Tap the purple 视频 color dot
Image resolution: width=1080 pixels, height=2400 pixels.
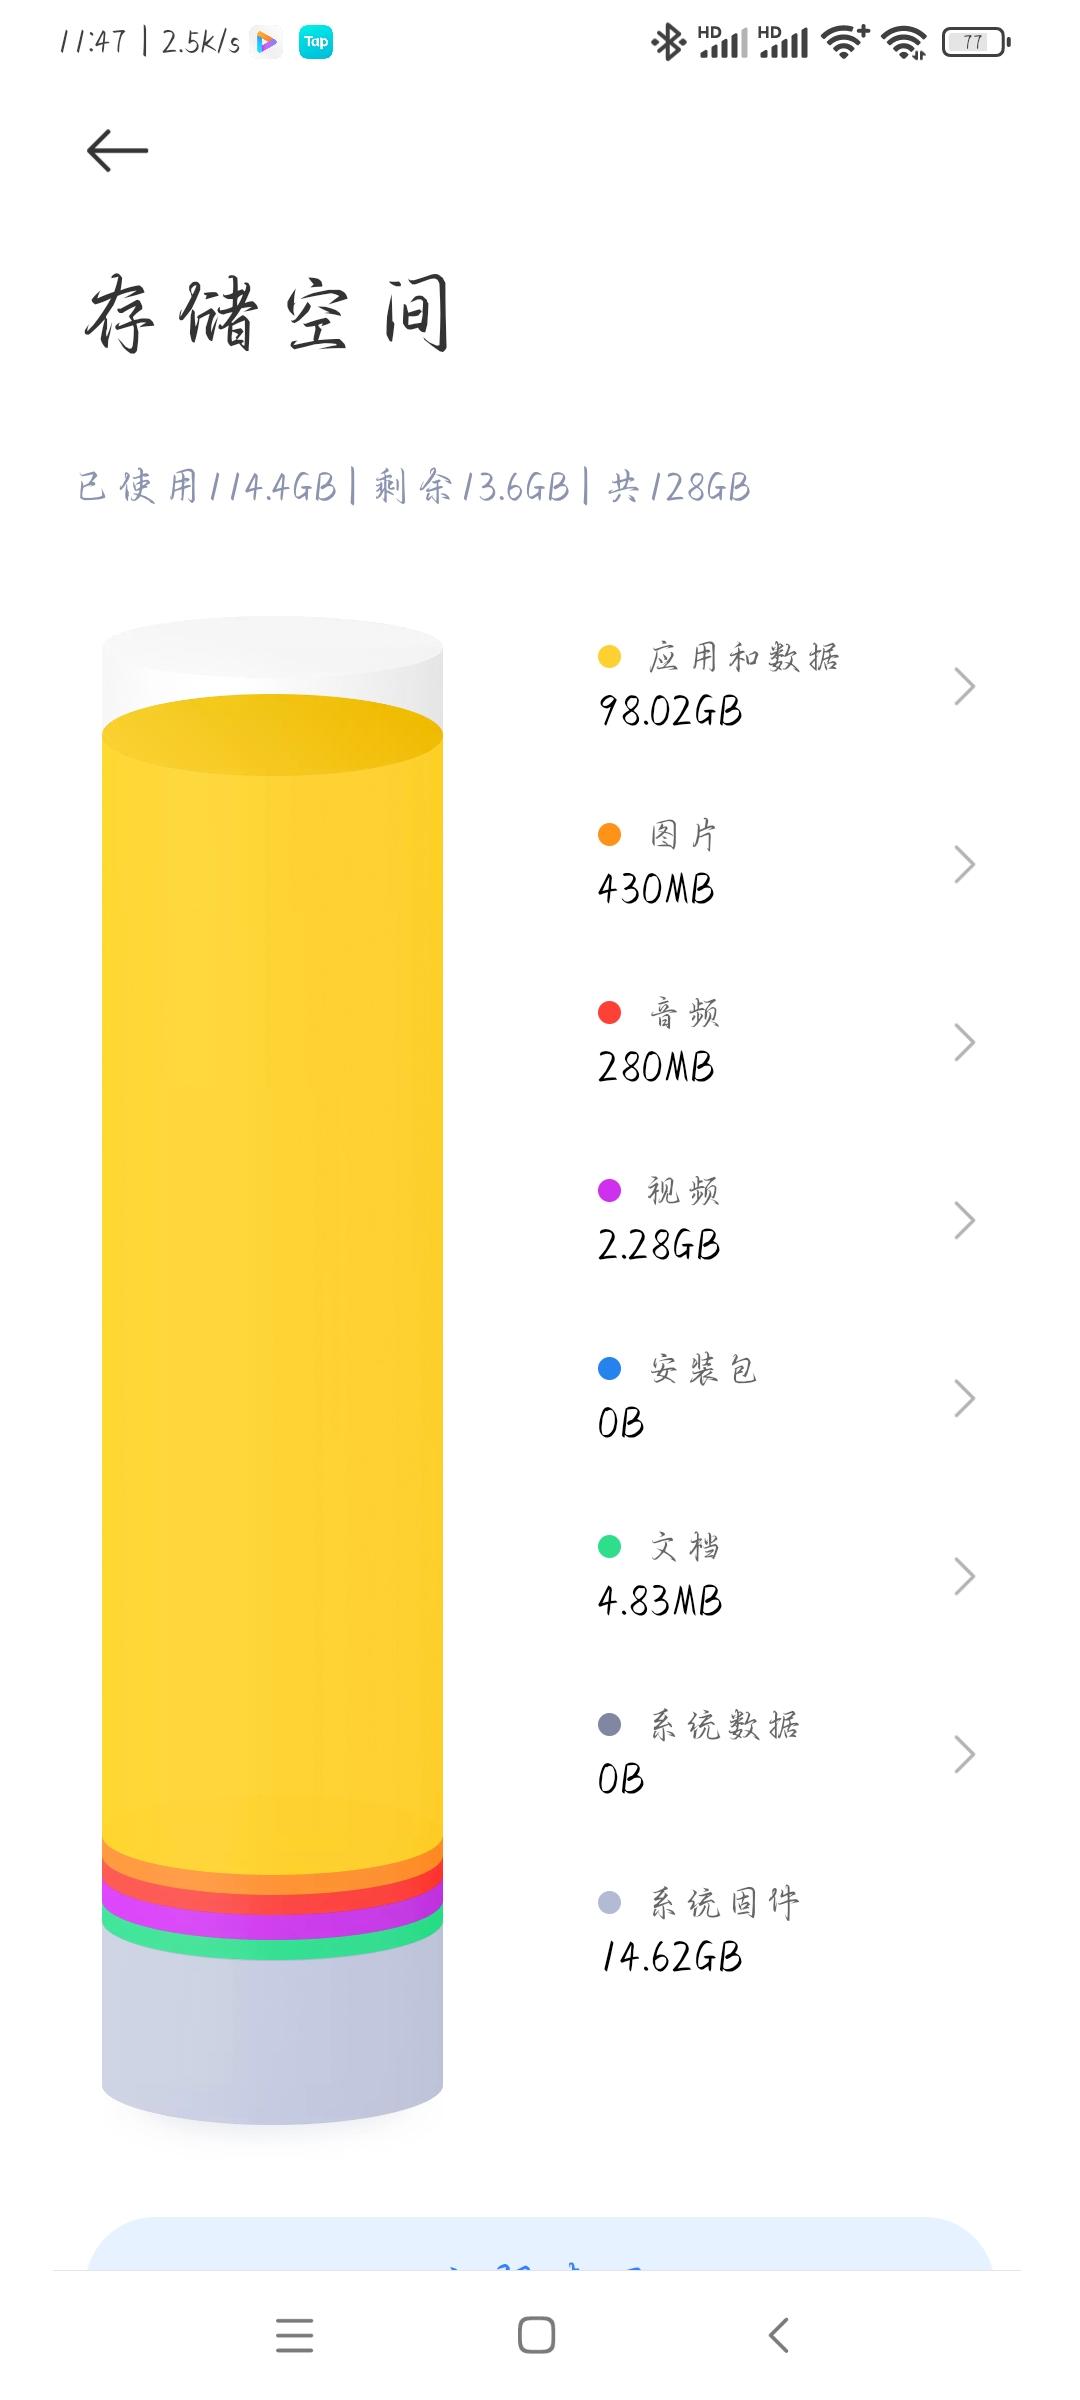tap(609, 1191)
